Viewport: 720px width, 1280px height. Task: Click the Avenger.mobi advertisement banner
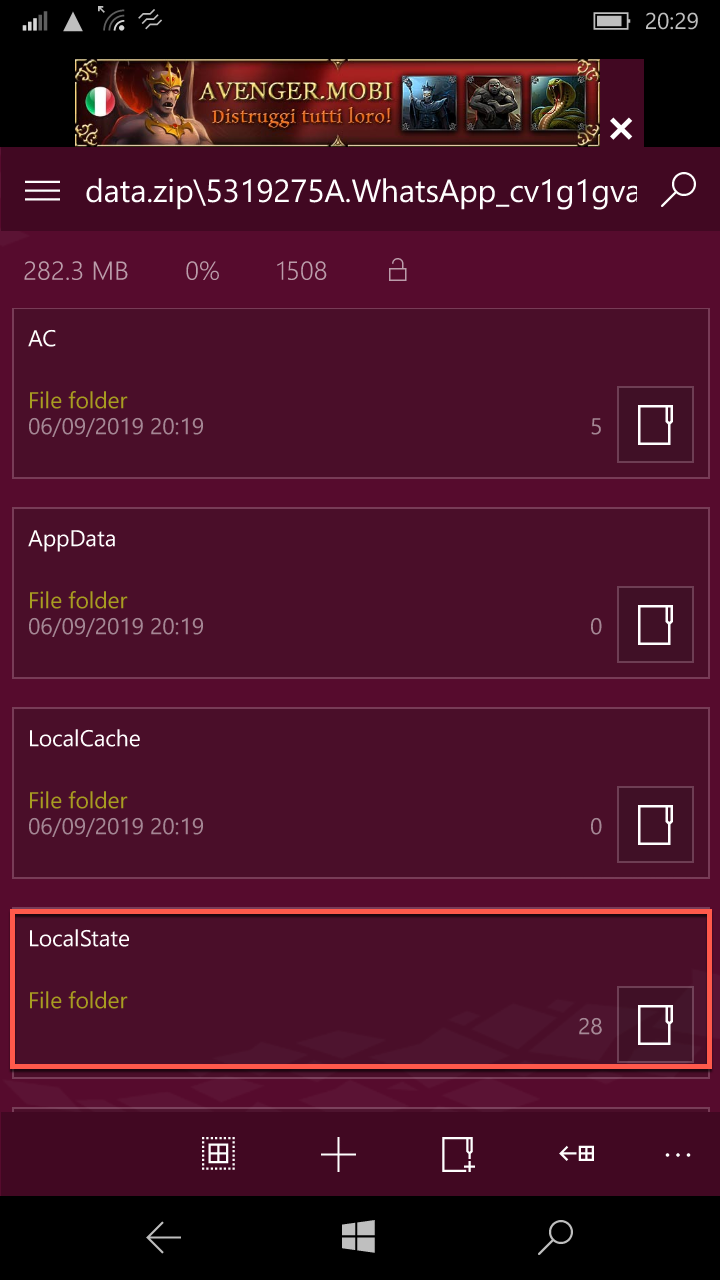[x=338, y=102]
